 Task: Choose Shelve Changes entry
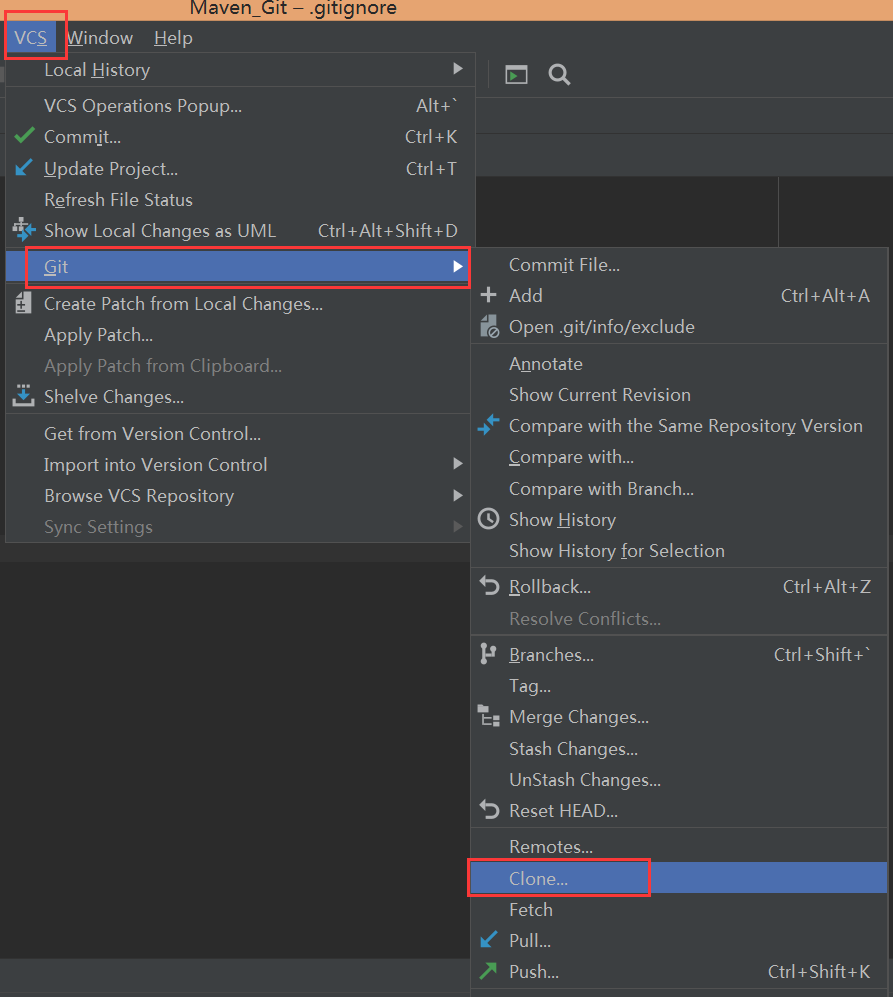click(x=238, y=397)
